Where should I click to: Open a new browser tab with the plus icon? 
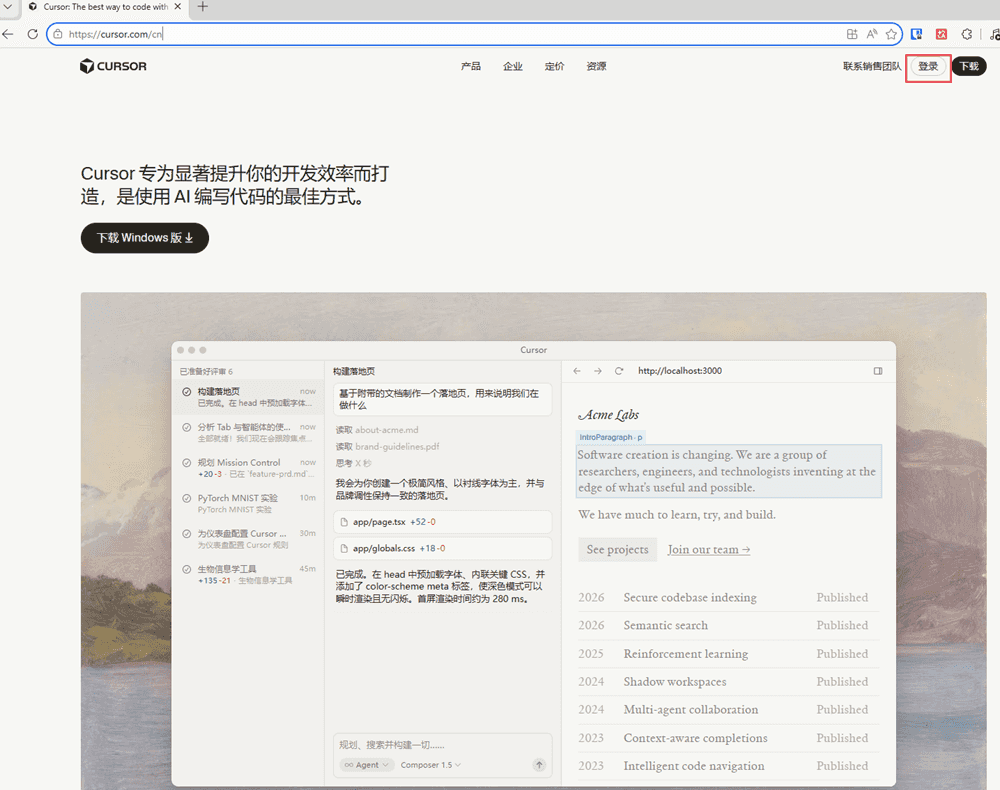click(203, 7)
